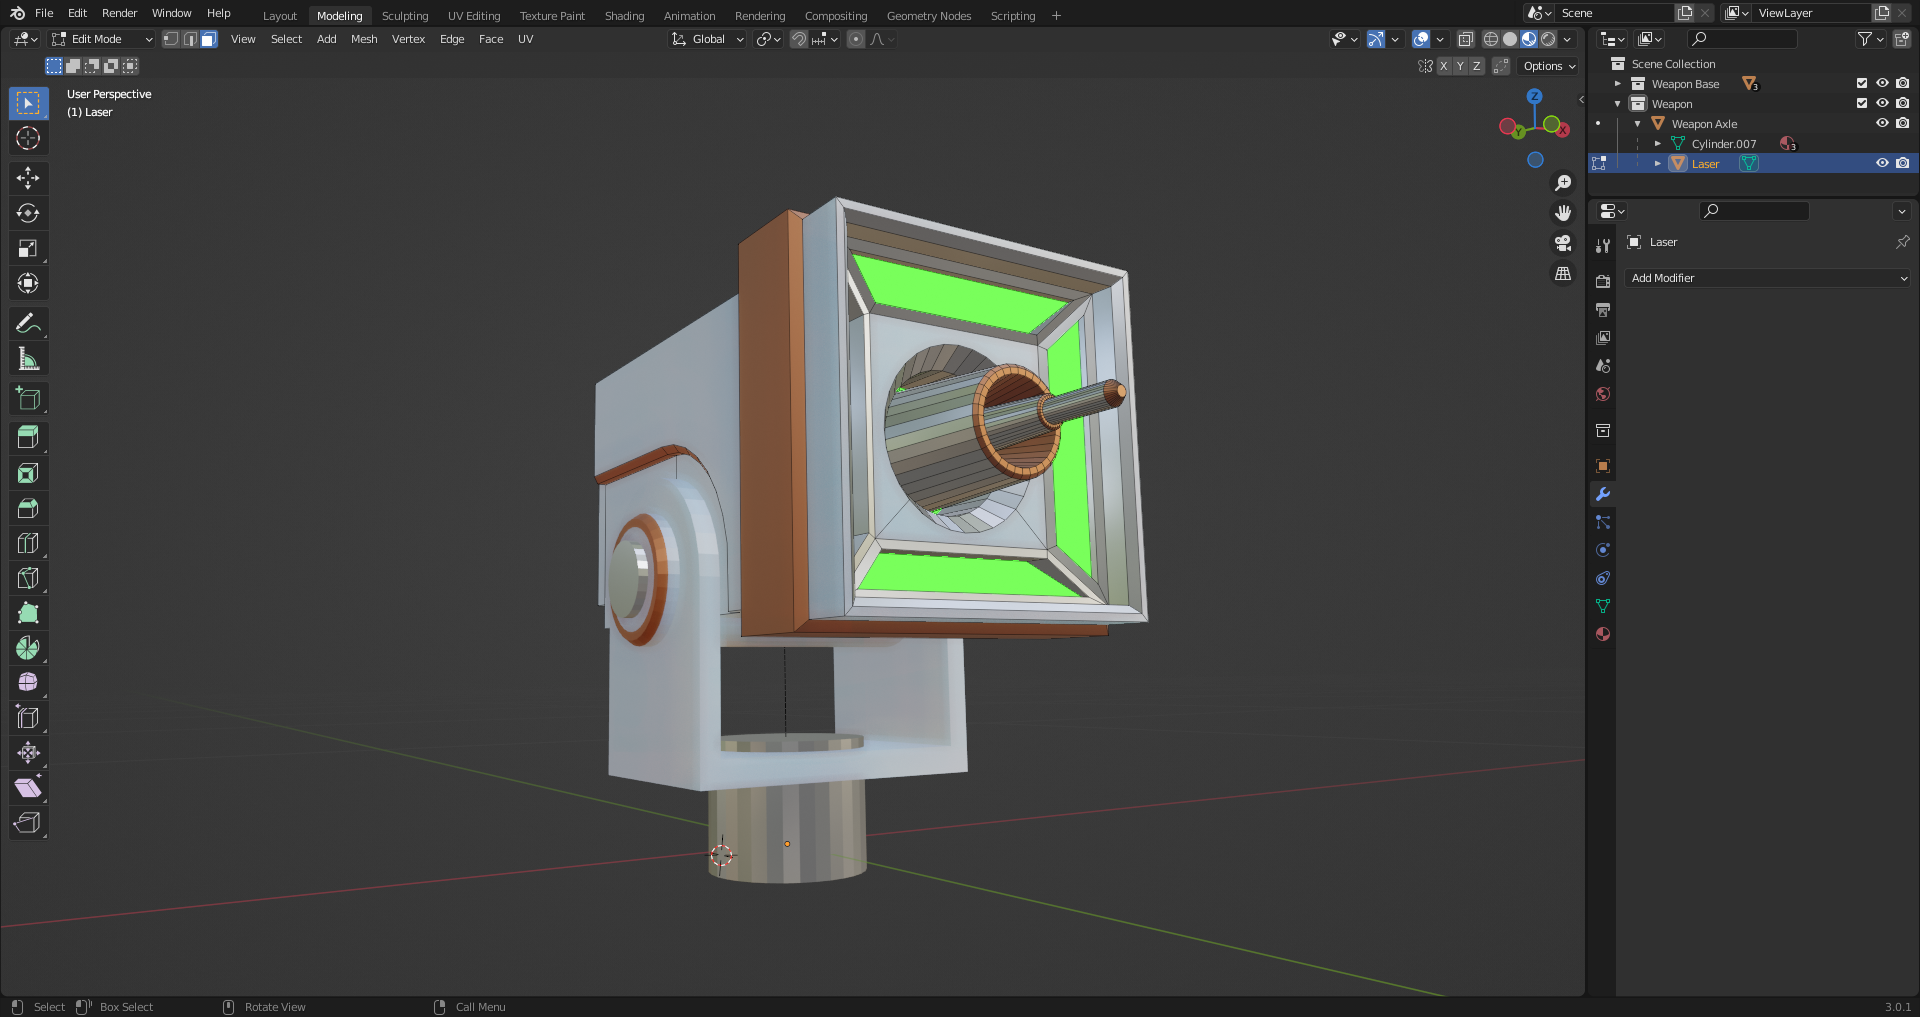Image resolution: width=1920 pixels, height=1017 pixels.
Task: Activate the Scale tool
Action: pos(28,248)
